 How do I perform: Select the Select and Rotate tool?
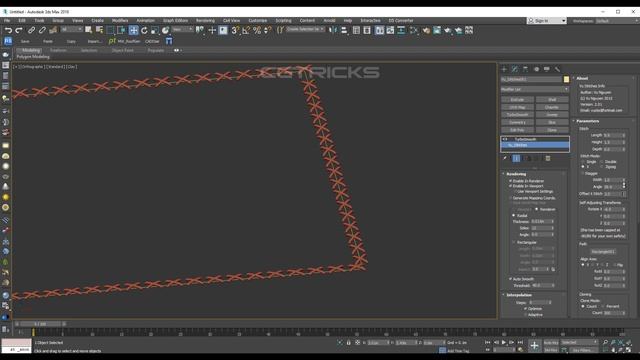click(144, 30)
